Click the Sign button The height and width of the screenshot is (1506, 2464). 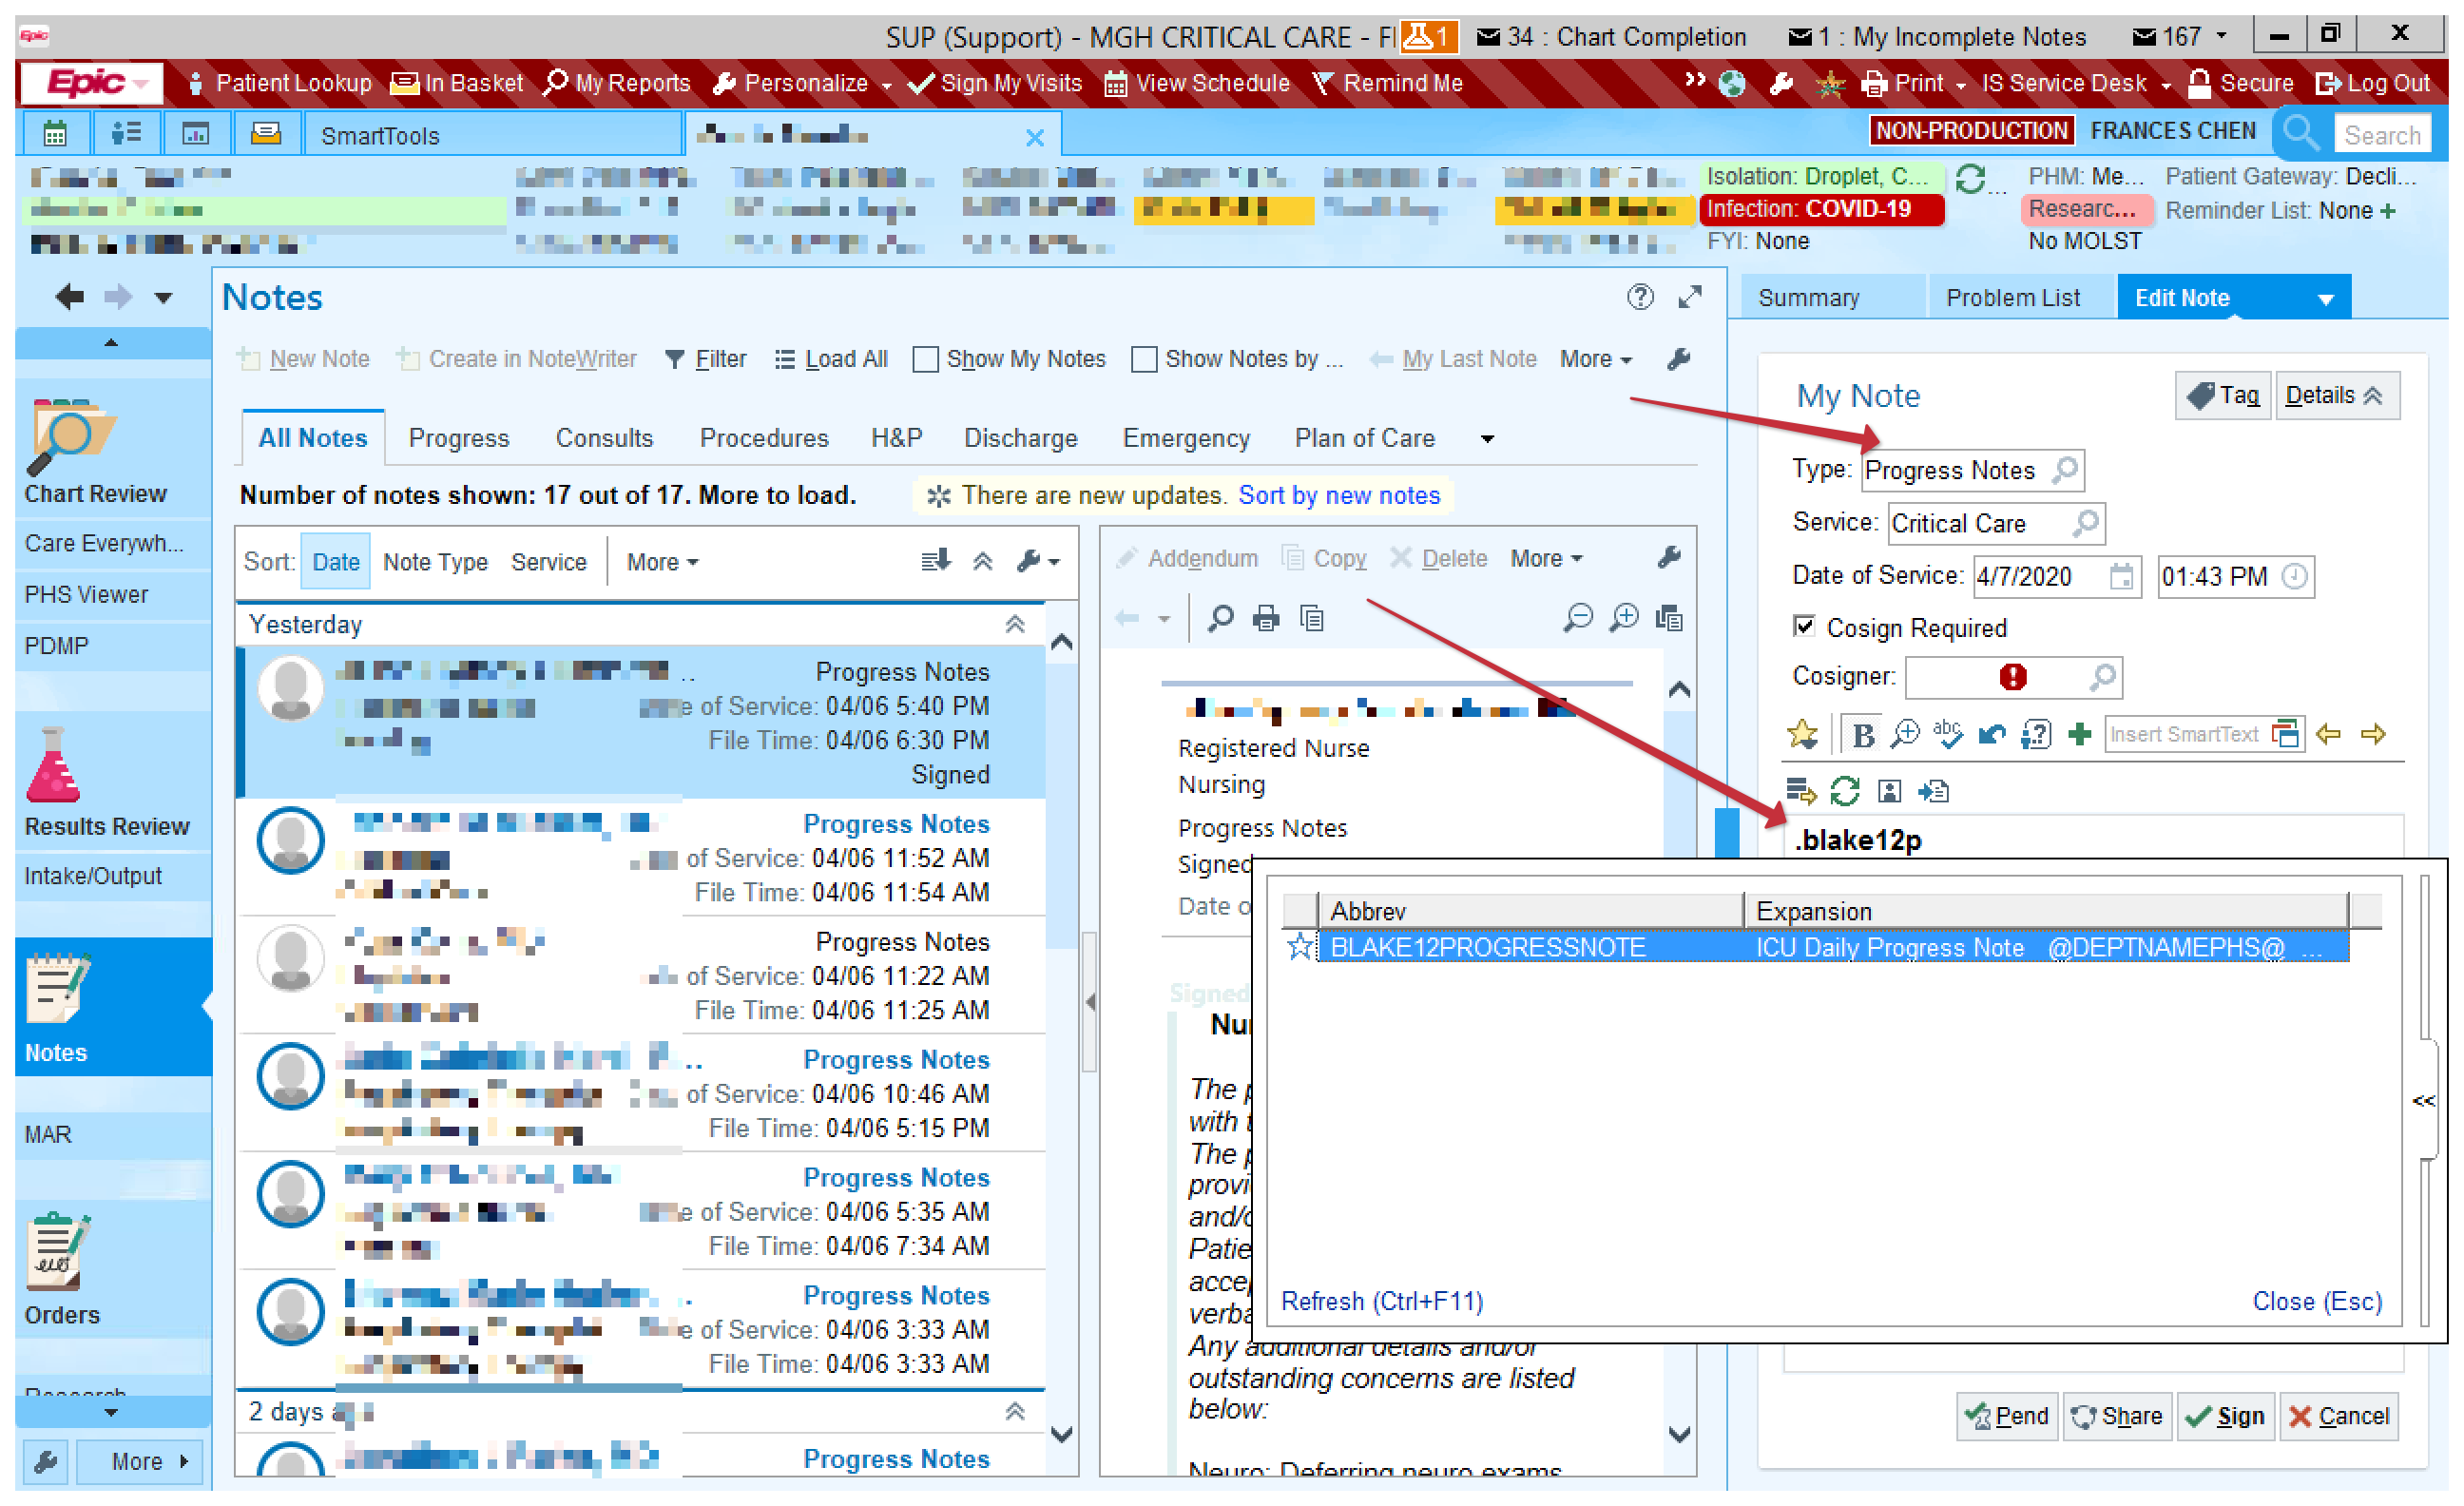click(x=2225, y=1417)
